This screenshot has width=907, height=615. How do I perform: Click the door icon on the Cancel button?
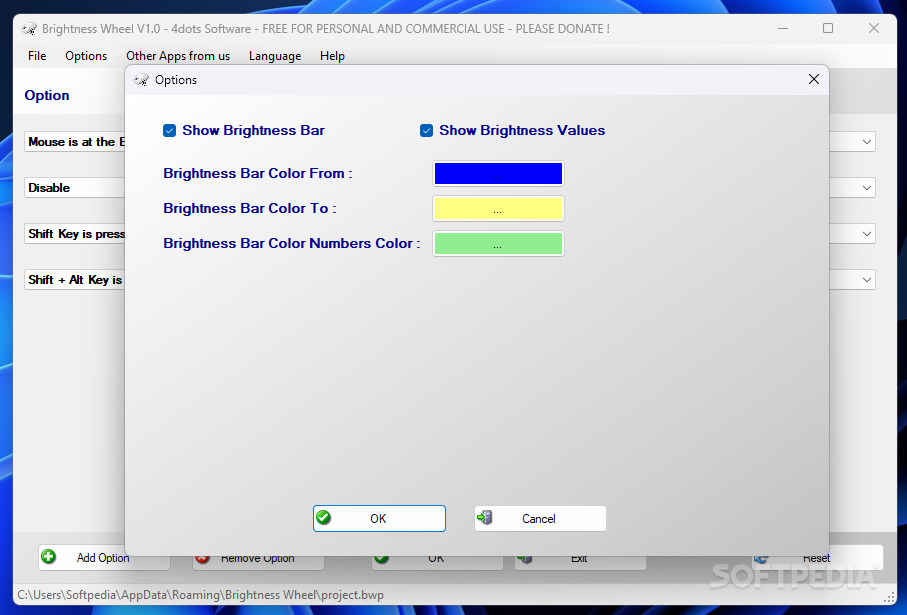tap(484, 517)
